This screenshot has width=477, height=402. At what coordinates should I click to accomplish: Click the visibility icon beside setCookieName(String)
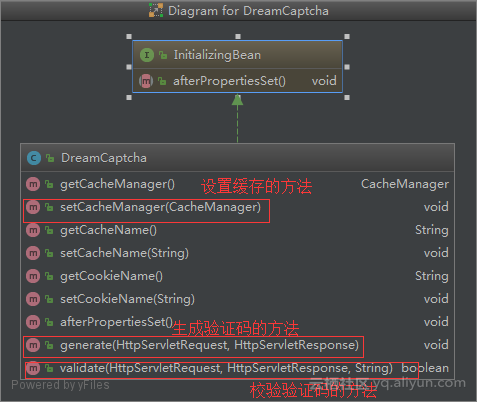tap(49, 299)
